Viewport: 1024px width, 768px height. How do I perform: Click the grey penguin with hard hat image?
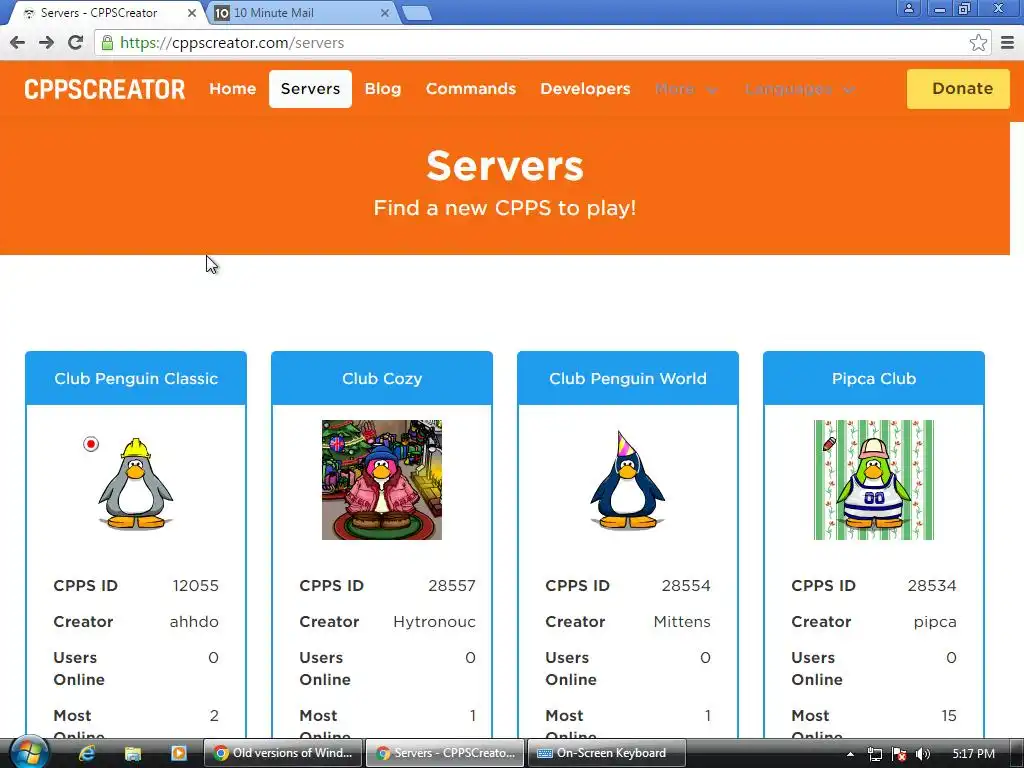136,483
